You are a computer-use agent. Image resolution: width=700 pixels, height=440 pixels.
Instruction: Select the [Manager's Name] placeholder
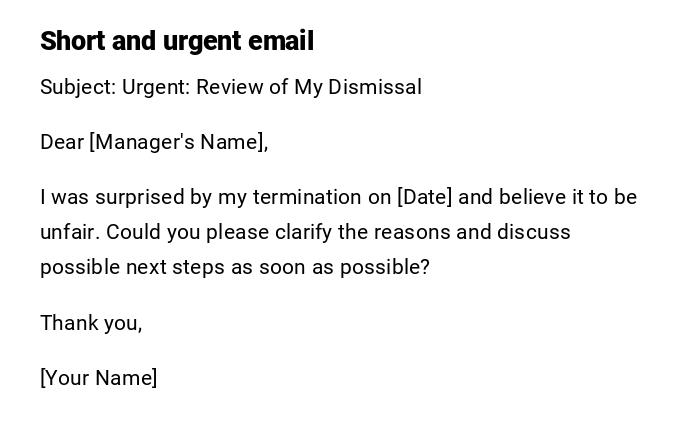(x=179, y=142)
